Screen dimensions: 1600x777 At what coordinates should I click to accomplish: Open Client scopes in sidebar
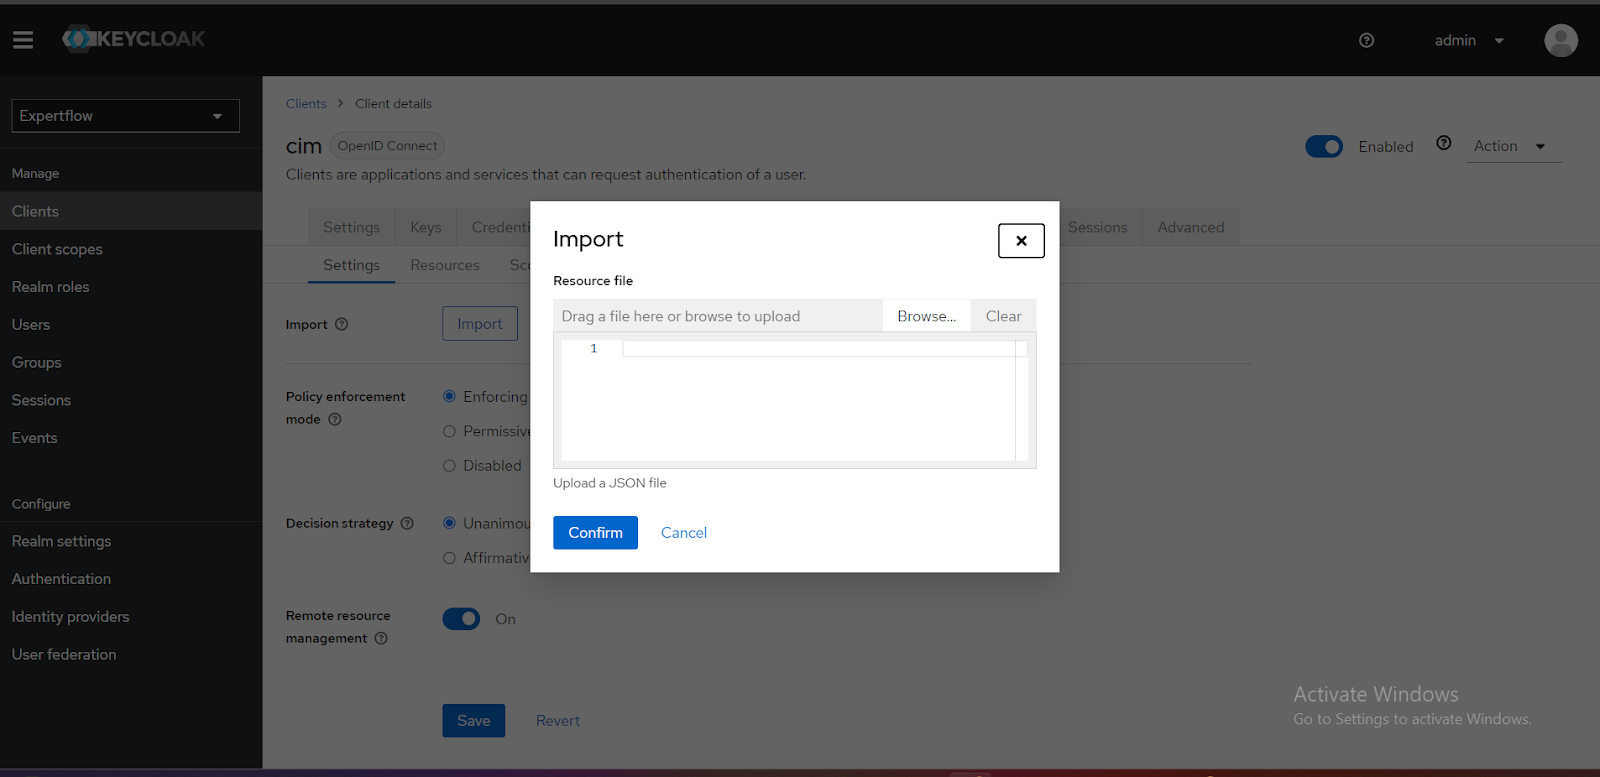[x=57, y=249]
